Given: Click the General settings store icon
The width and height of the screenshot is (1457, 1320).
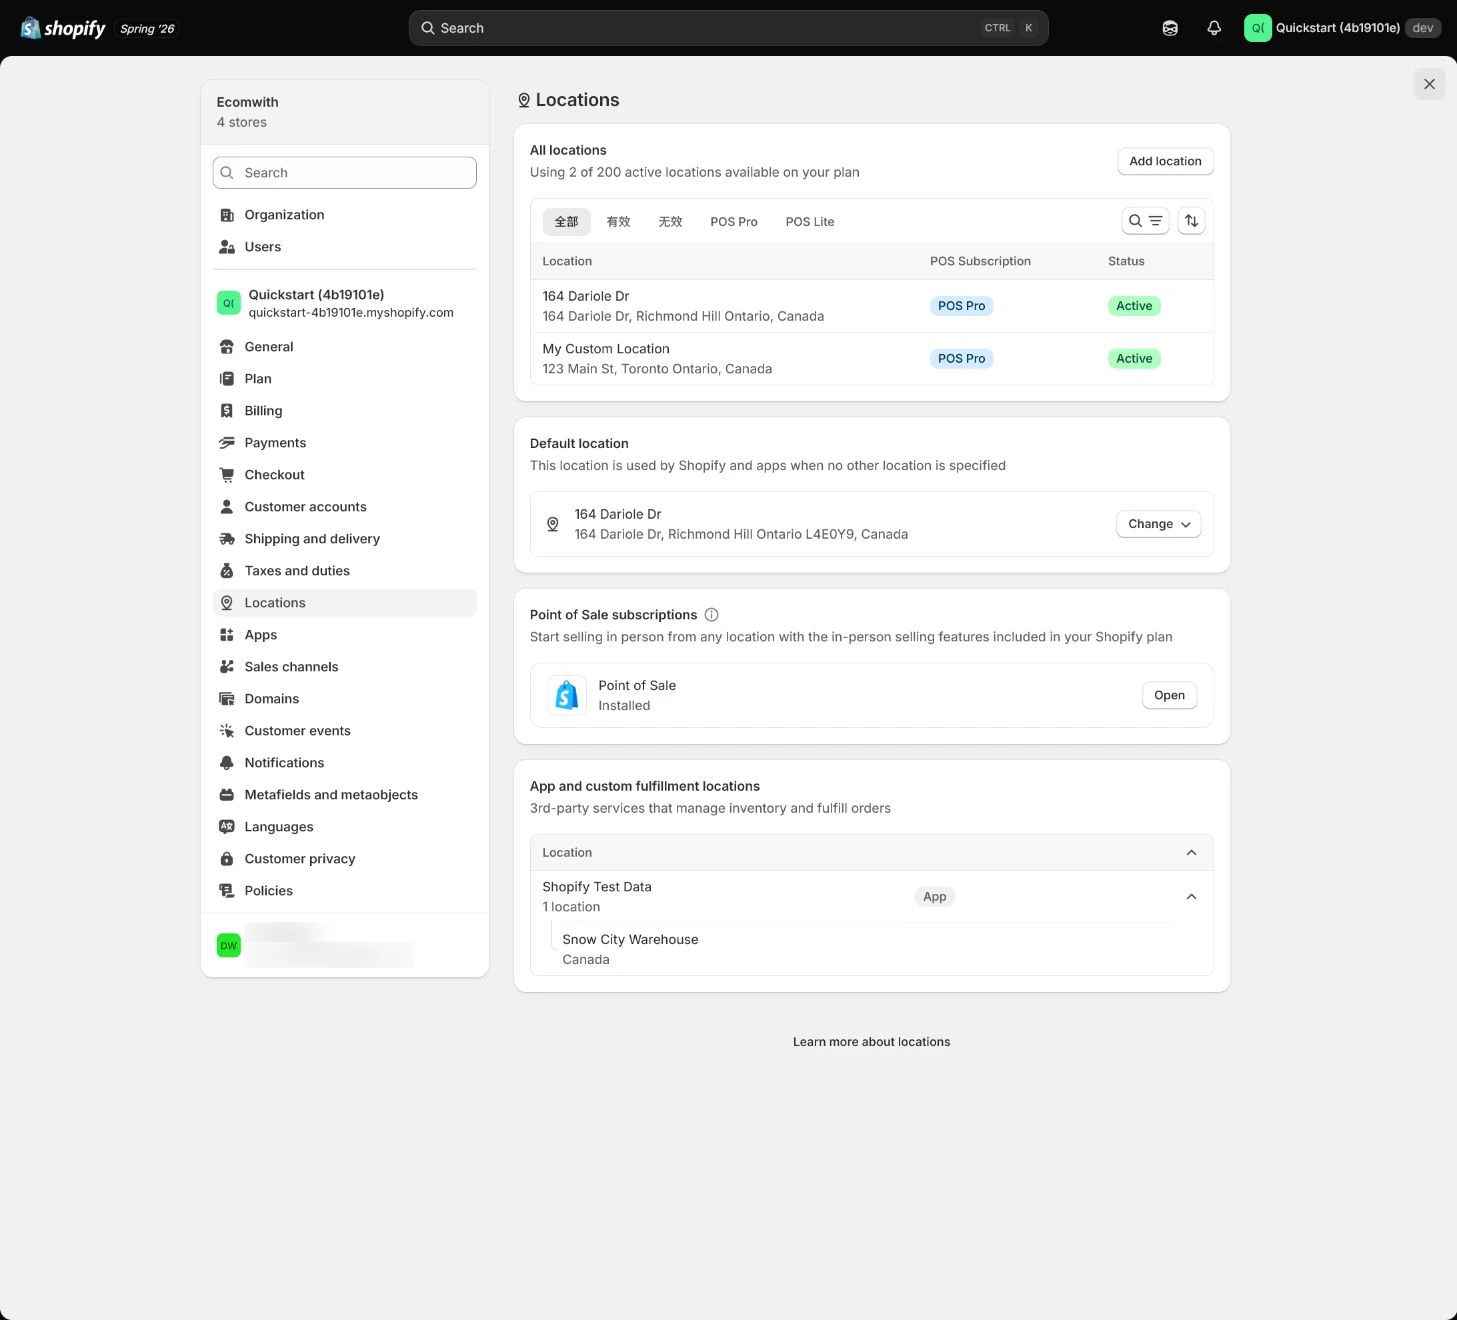Looking at the screenshot, I should 227,347.
